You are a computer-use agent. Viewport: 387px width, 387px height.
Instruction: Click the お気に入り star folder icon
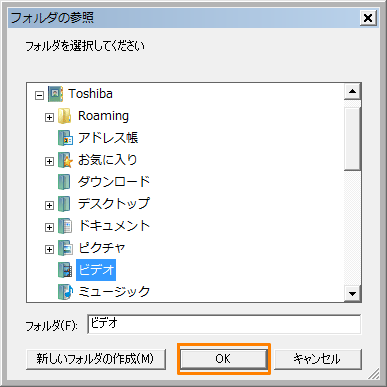(x=65, y=160)
